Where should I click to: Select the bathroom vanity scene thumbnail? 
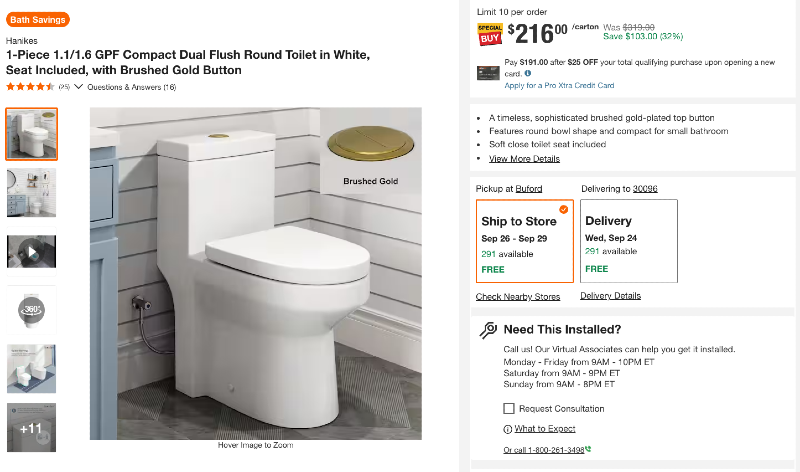[x=32, y=193]
